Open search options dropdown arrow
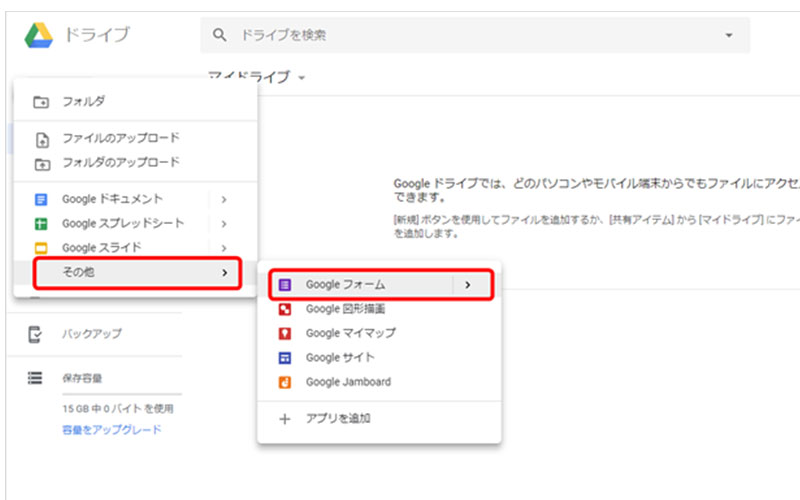The image size is (800, 500). point(729,35)
